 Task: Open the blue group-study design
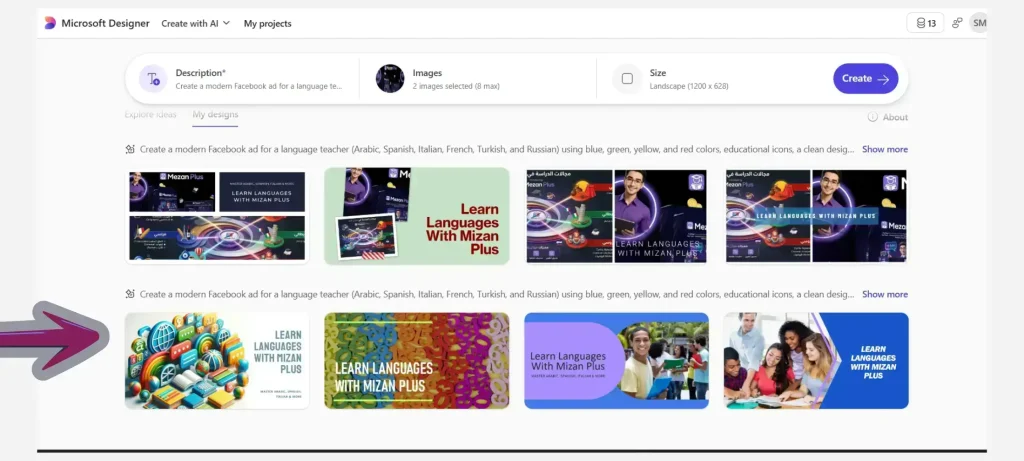(816, 360)
